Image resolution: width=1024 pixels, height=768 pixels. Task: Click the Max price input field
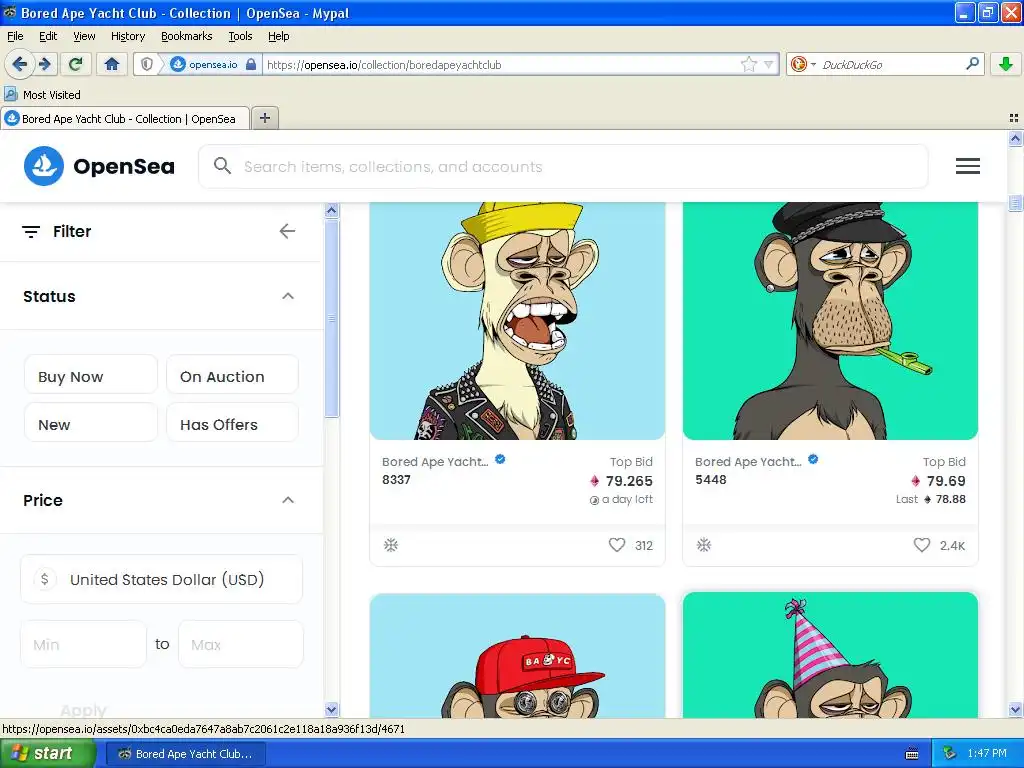240,644
